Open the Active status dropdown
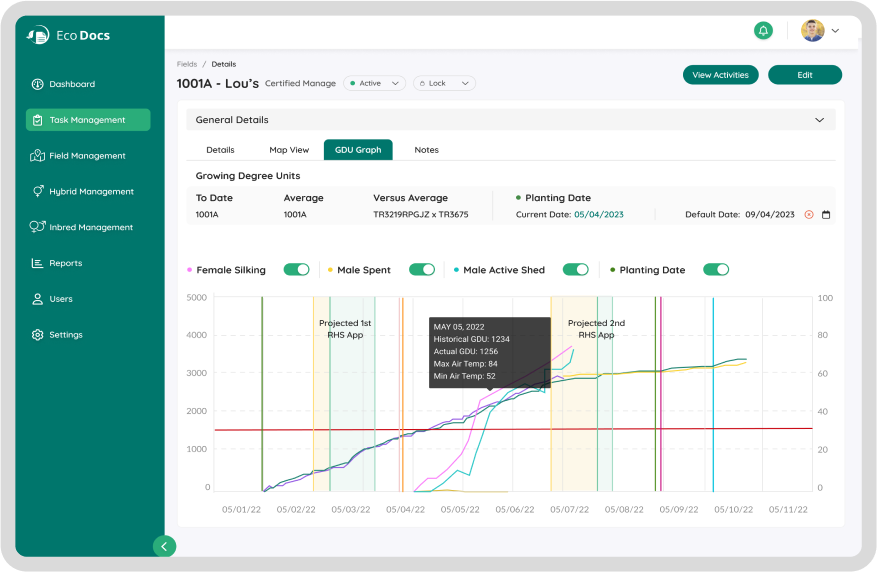This screenshot has height=572, width=877. (375, 83)
